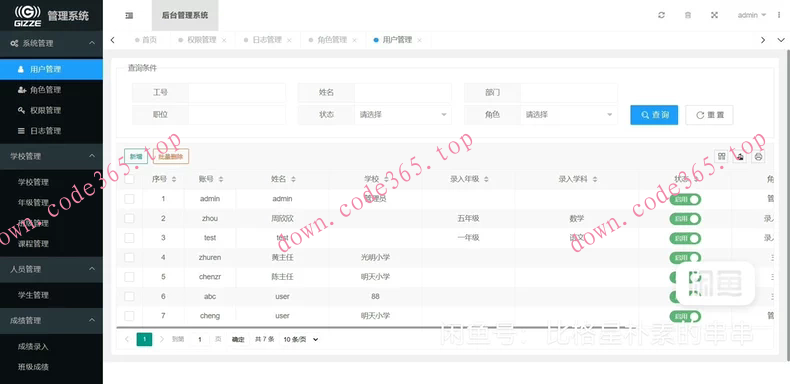Open 年级管理 in the sidebar

51,203
